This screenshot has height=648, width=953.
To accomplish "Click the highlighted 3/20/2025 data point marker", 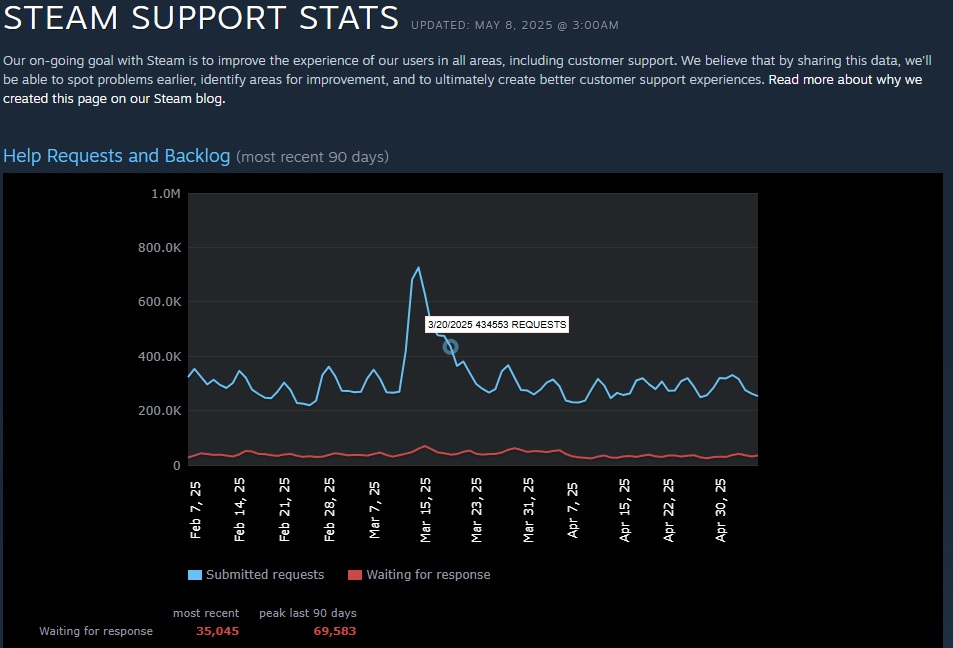I will [450, 347].
